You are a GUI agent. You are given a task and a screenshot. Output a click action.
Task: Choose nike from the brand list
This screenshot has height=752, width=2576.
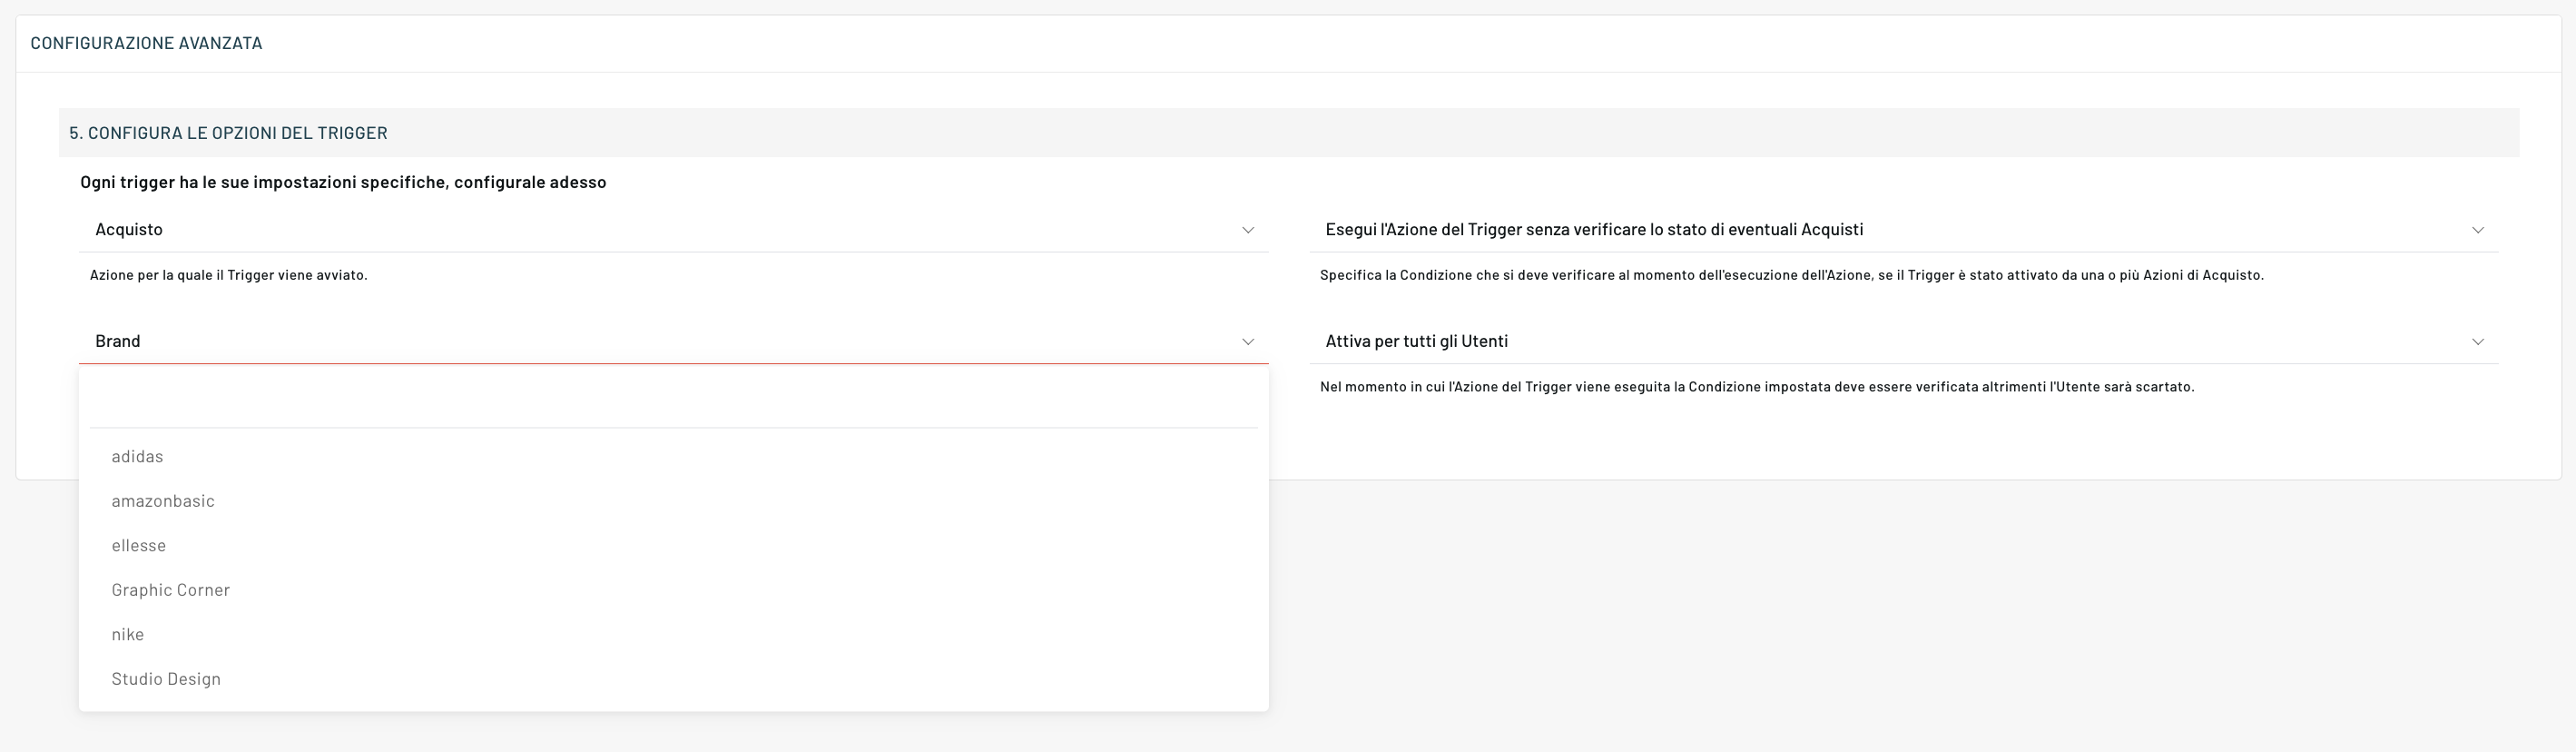(674, 634)
